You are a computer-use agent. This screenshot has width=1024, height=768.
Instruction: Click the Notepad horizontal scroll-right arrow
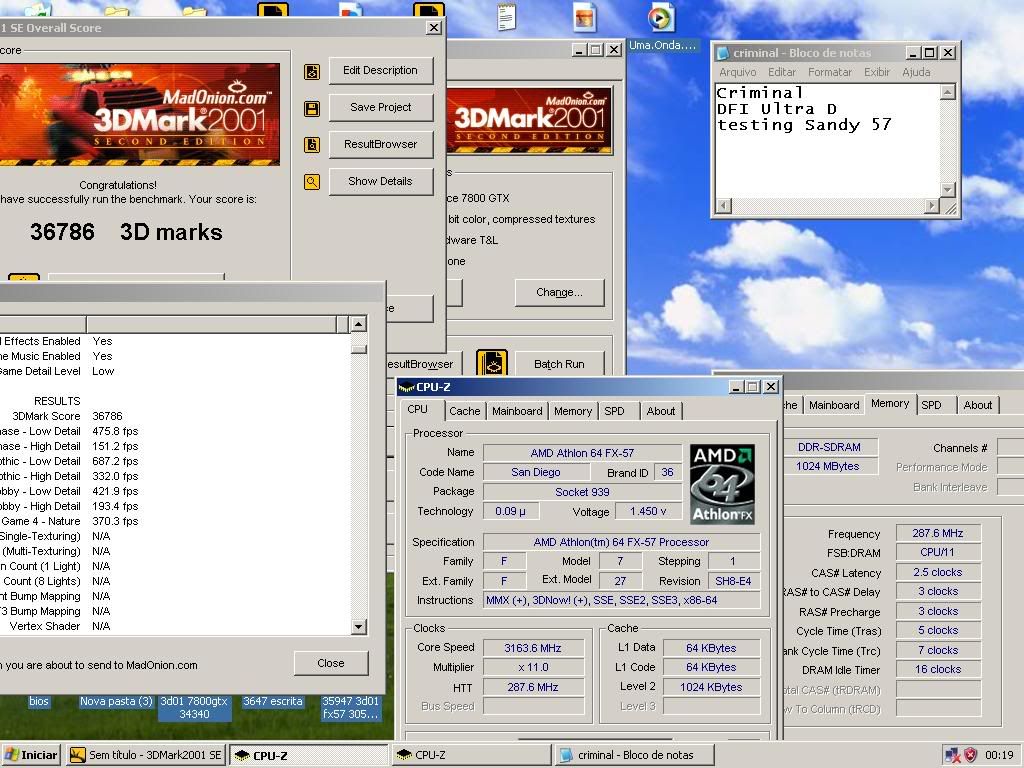coord(932,206)
